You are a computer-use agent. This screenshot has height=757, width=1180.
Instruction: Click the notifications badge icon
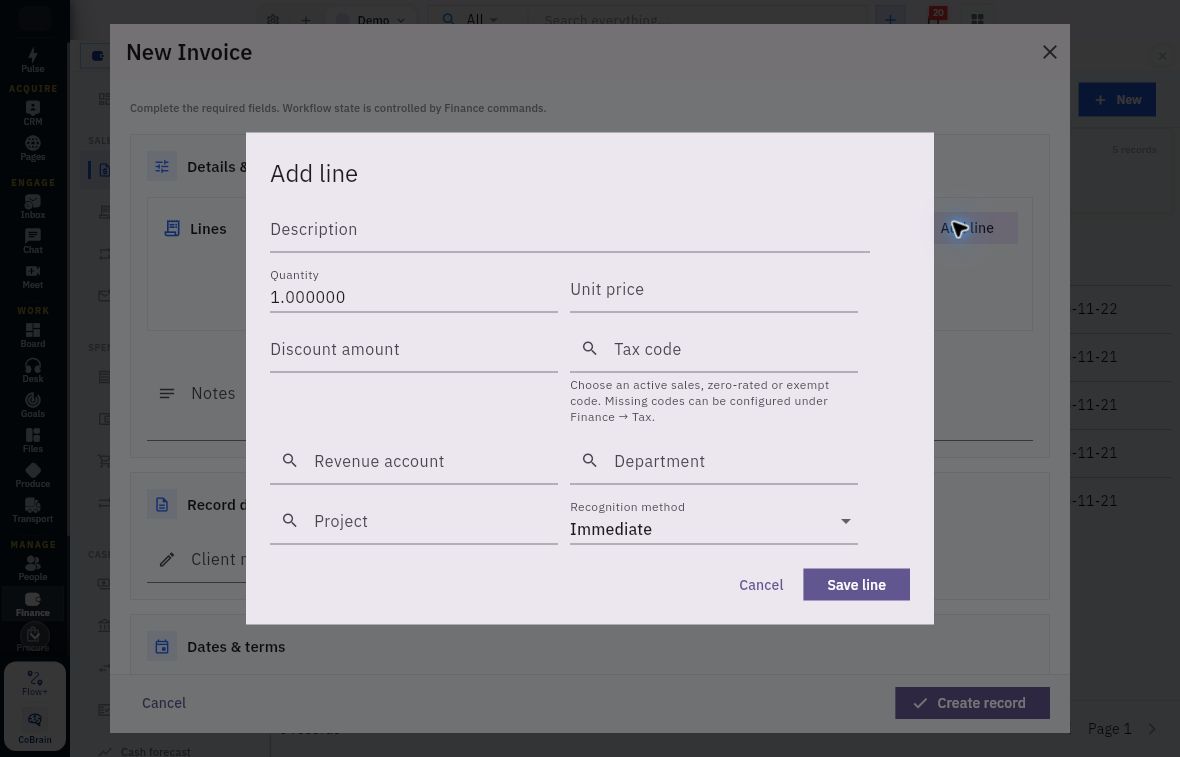[935, 17]
